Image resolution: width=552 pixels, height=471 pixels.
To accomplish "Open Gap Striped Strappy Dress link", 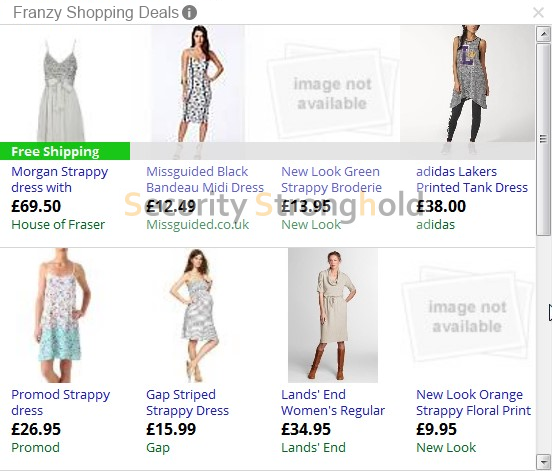I will pos(187,402).
